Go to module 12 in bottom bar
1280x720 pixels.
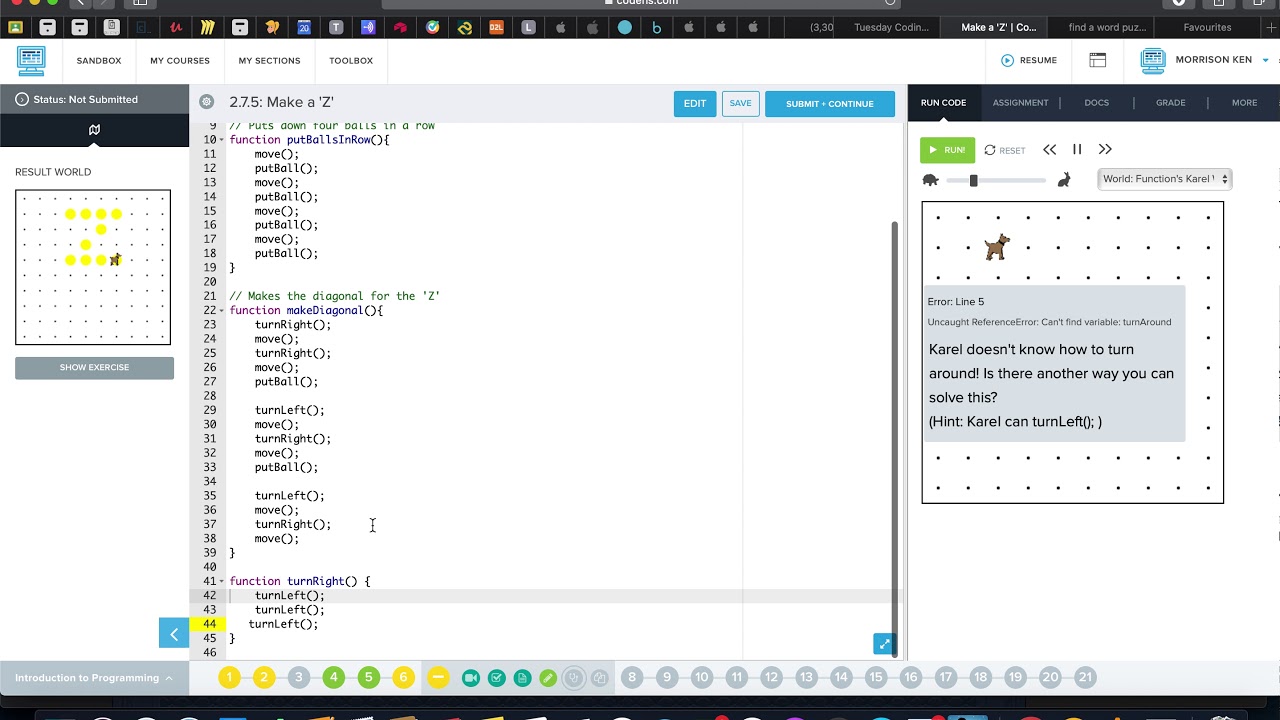[x=771, y=677]
